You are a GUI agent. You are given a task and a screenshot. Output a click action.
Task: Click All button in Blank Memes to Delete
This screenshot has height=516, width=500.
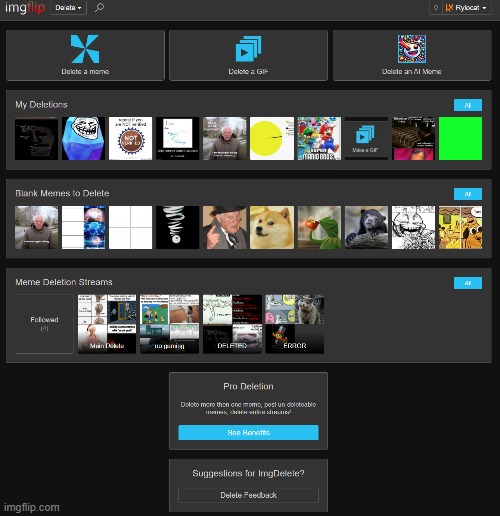click(468, 194)
